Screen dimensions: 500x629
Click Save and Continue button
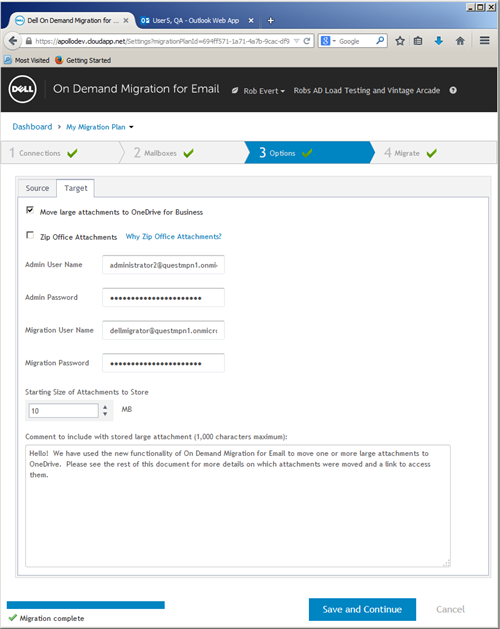click(x=362, y=609)
